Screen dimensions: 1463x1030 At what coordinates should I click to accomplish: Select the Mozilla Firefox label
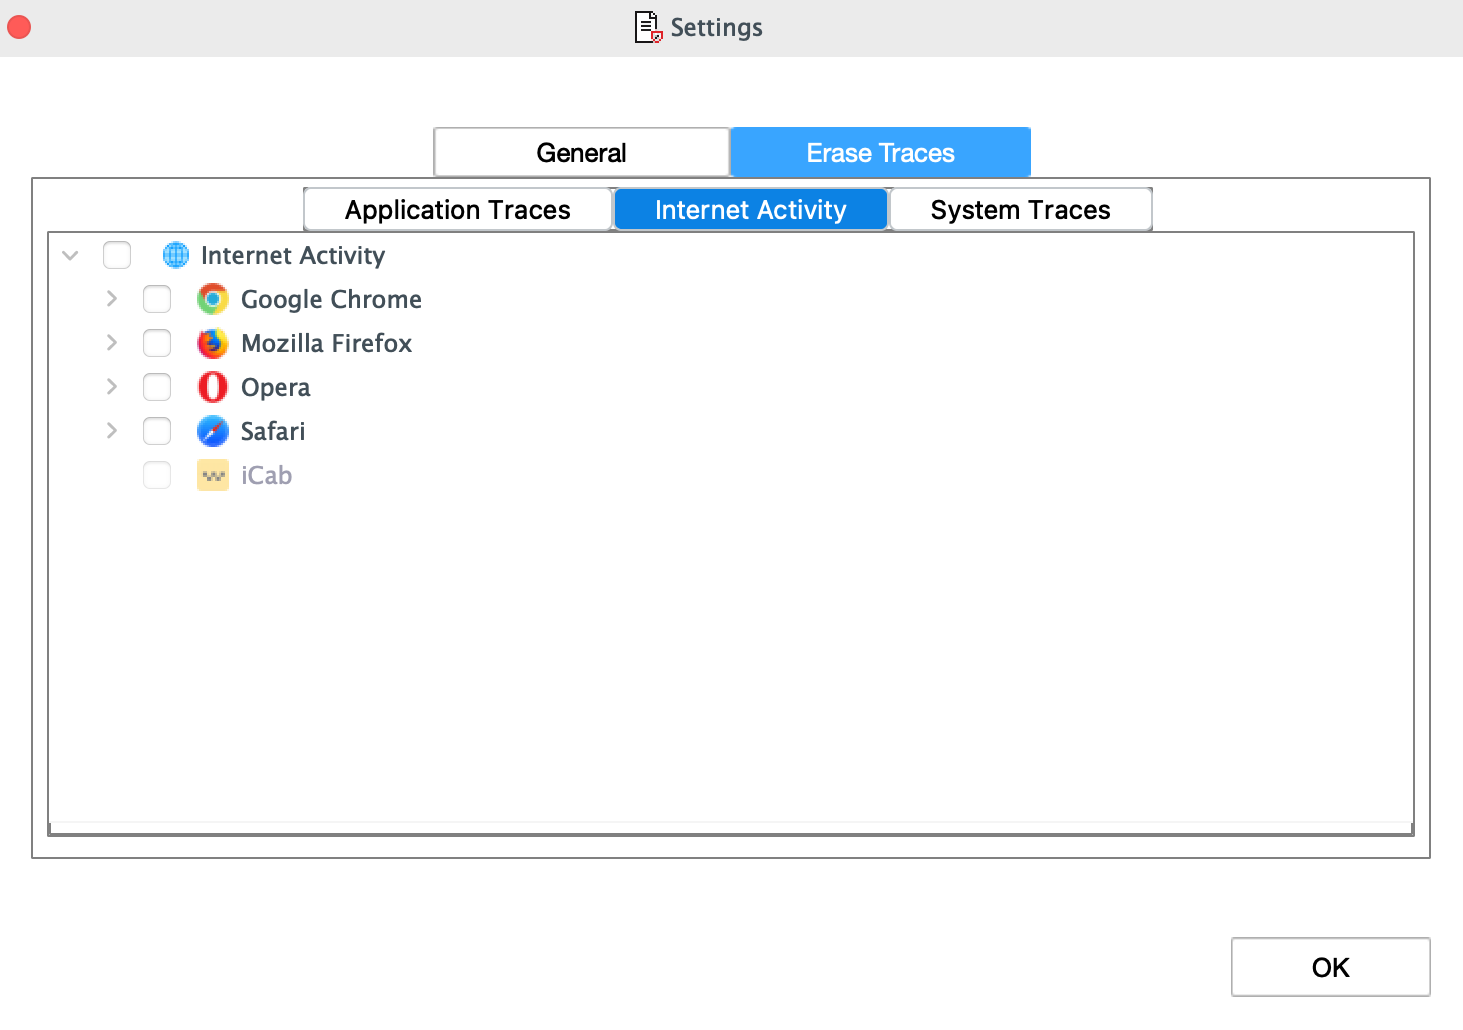click(326, 343)
